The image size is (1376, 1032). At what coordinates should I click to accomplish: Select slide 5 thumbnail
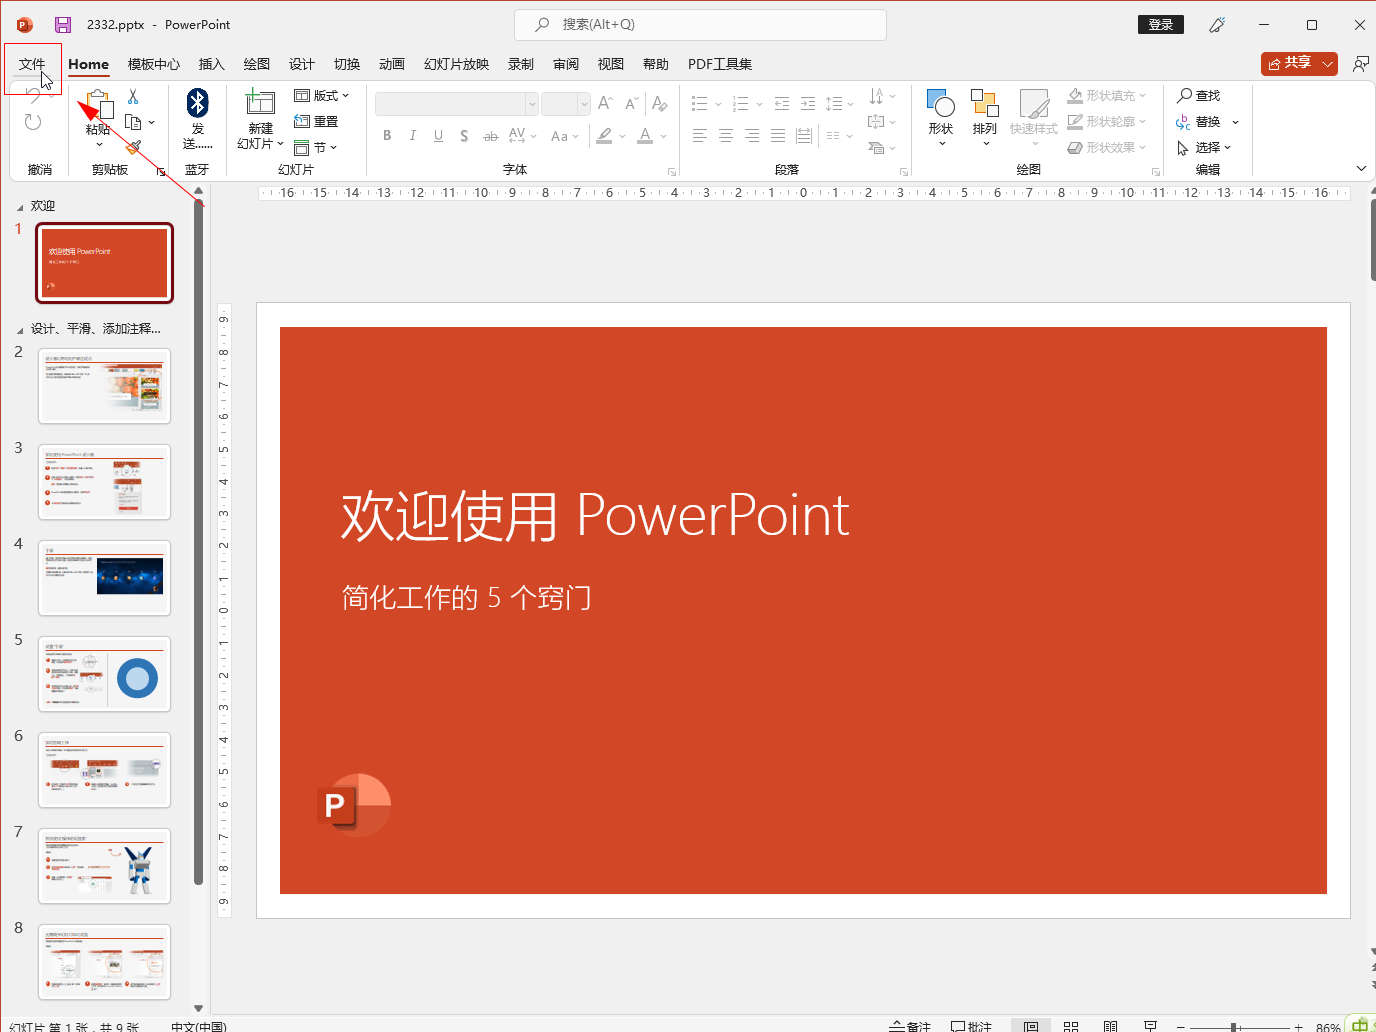[104, 674]
